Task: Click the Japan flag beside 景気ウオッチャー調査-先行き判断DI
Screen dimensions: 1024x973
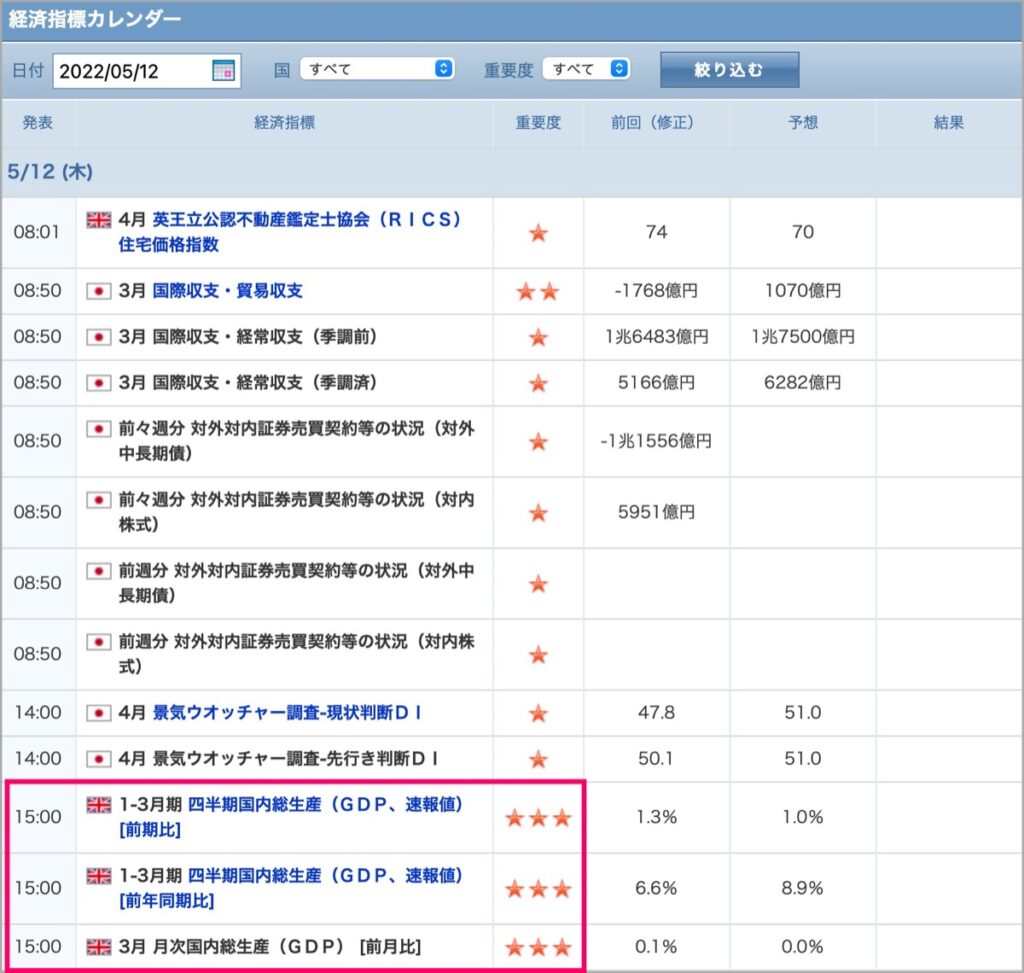Action: [99, 759]
